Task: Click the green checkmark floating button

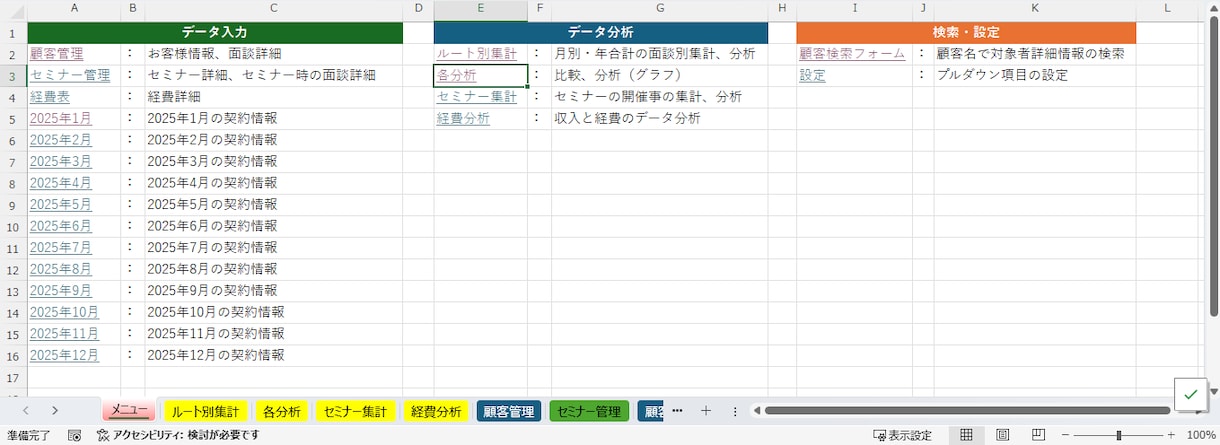Action: click(1190, 395)
